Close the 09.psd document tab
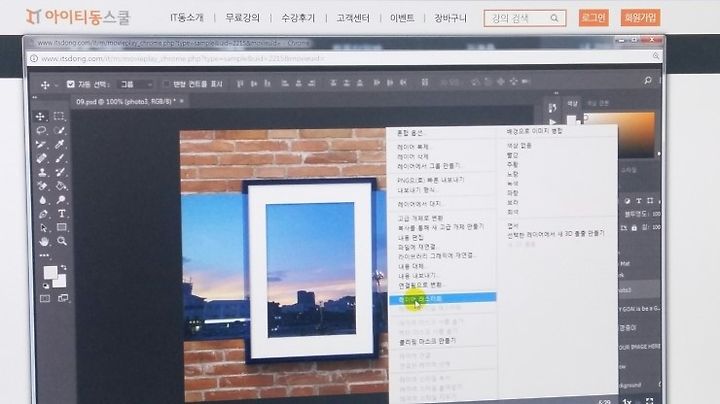The width and height of the screenshot is (720, 404). tap(182, 101)
